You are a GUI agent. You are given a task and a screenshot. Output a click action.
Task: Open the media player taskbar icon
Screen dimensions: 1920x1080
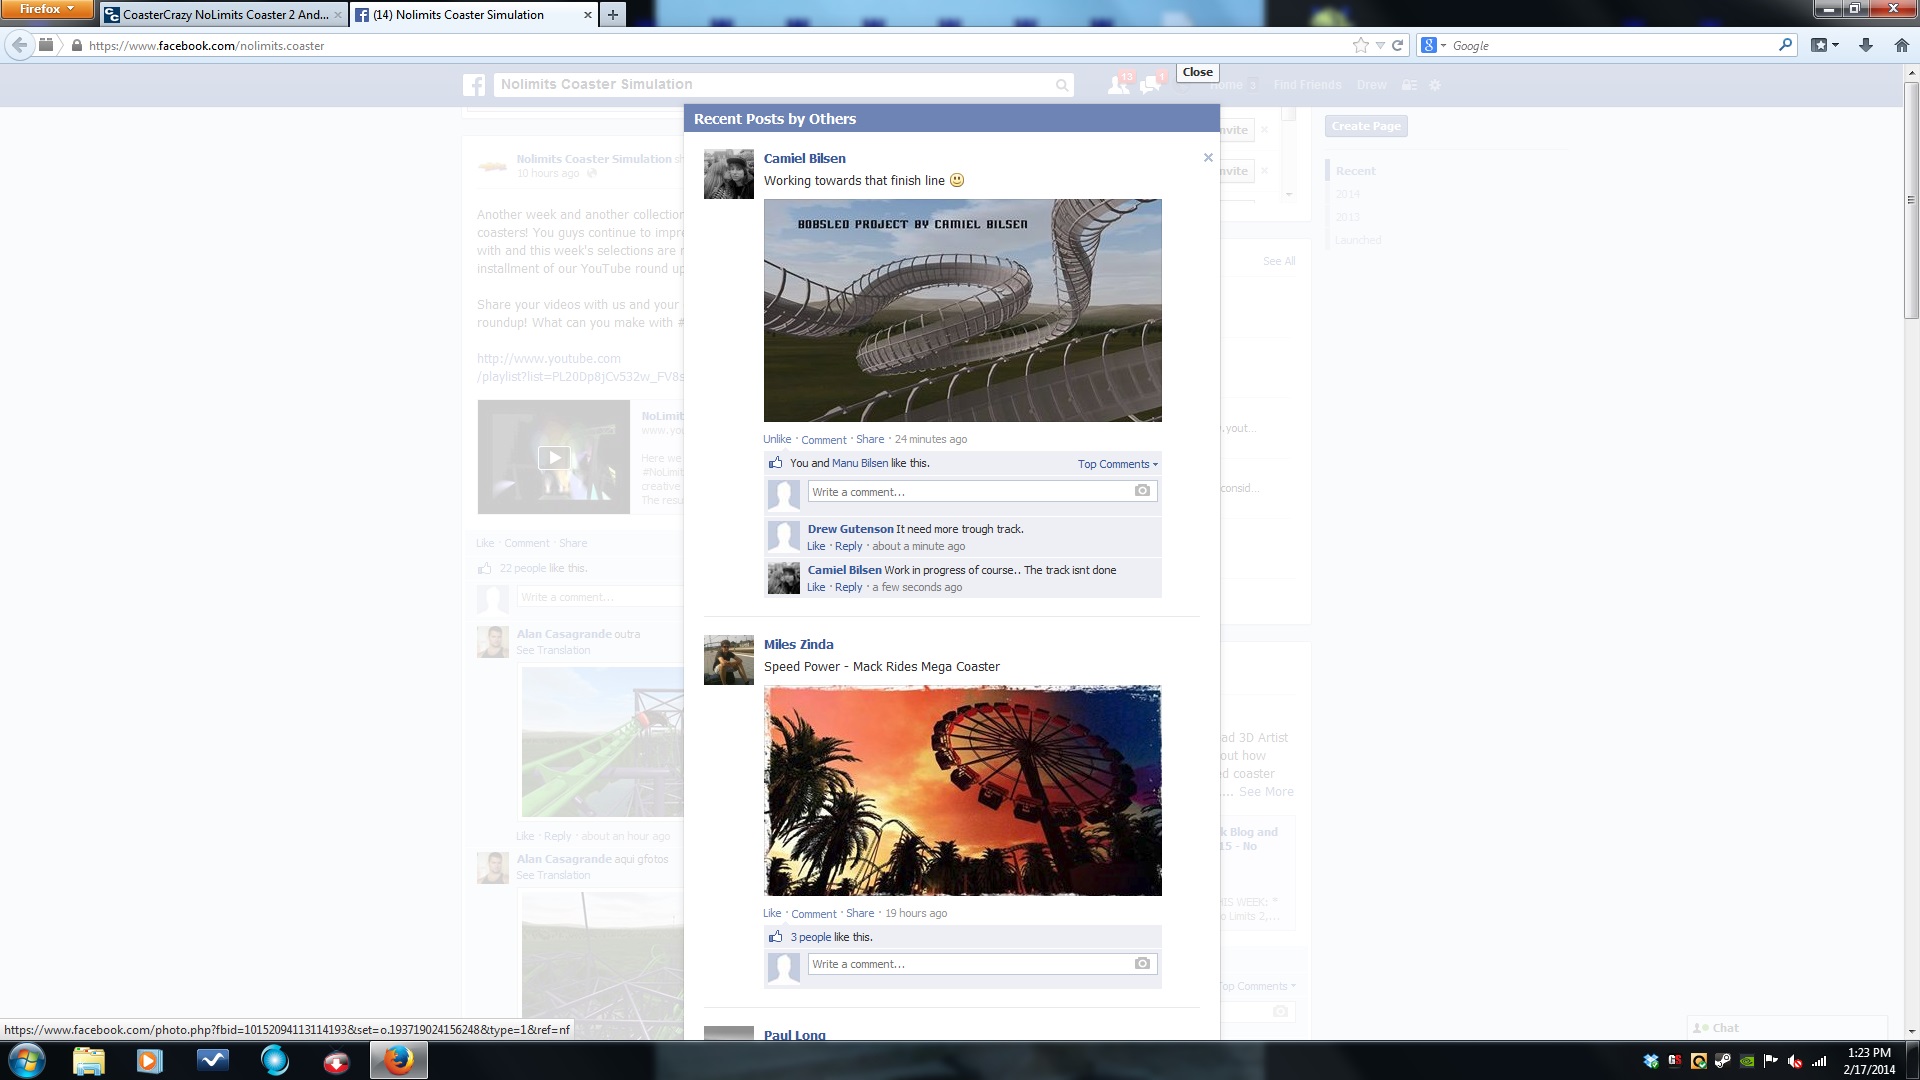(x=149, y=1060)
